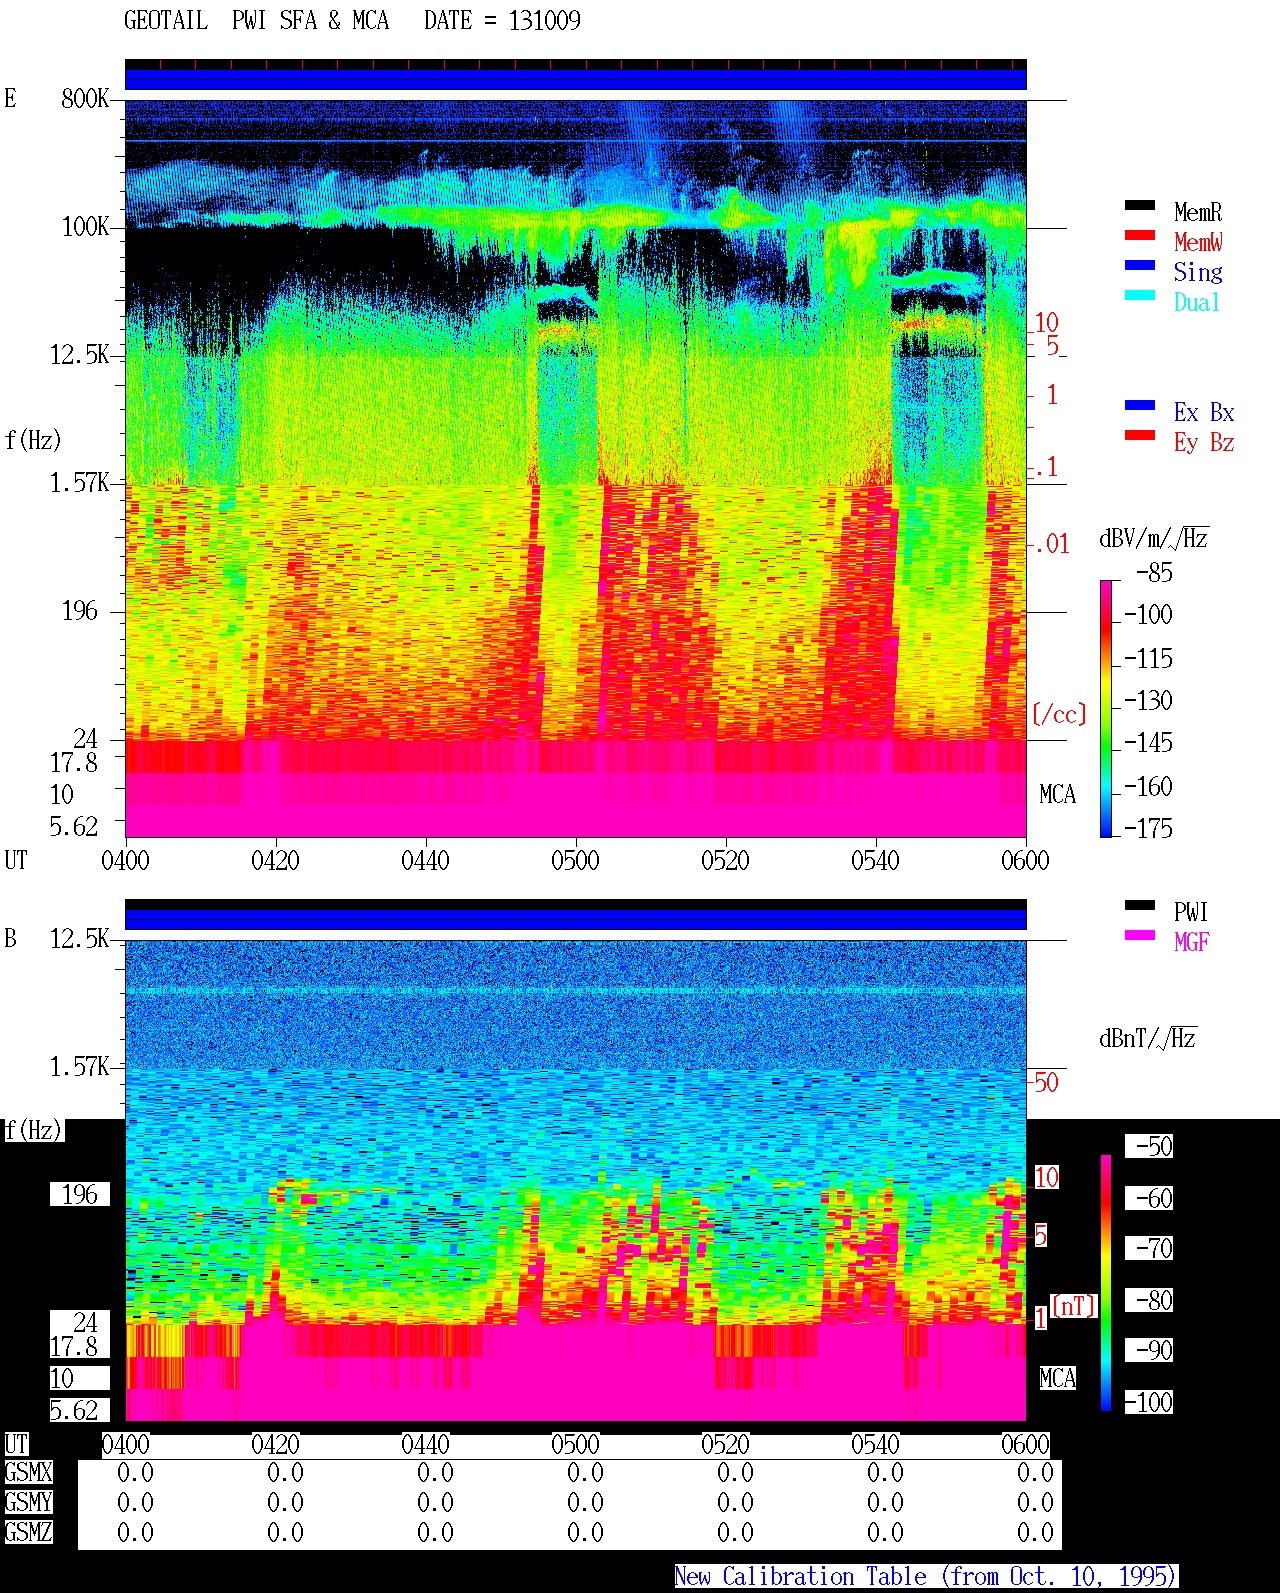Open the New Calibration Table link
This screenshot has width=1280, height=1593.
point(925,1577)
